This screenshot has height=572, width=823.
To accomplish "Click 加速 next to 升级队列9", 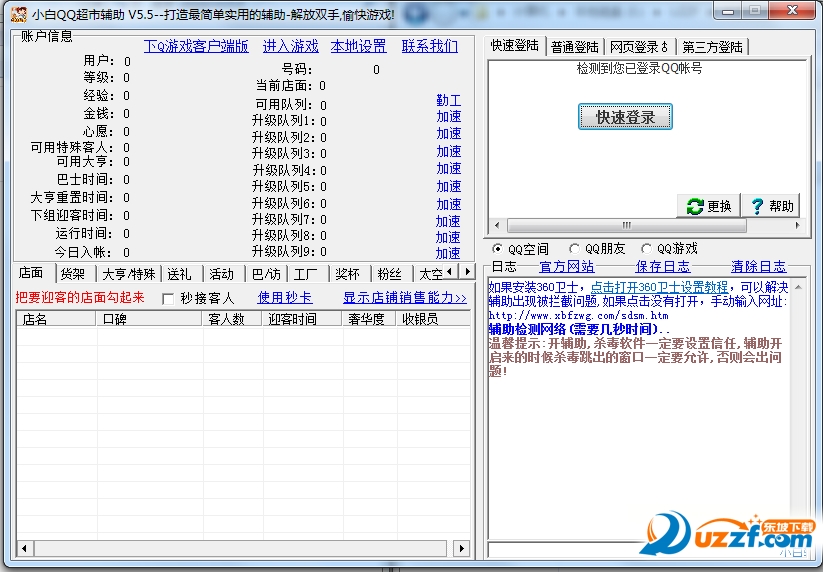I will pyautogui.click(x=448, y=253).
